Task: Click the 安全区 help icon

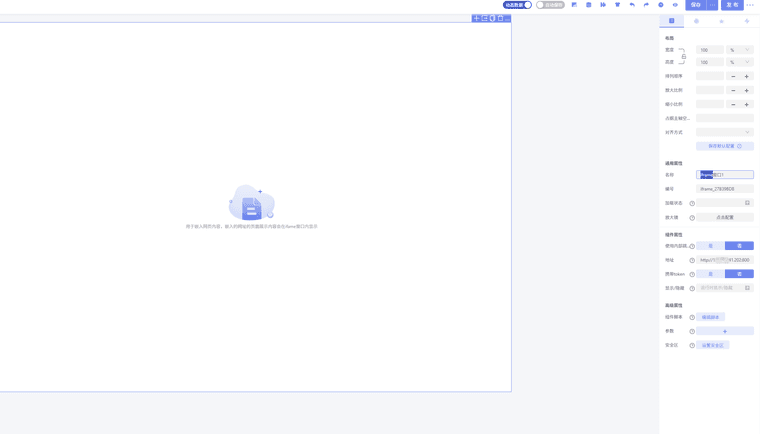Action: click(692, 346)
